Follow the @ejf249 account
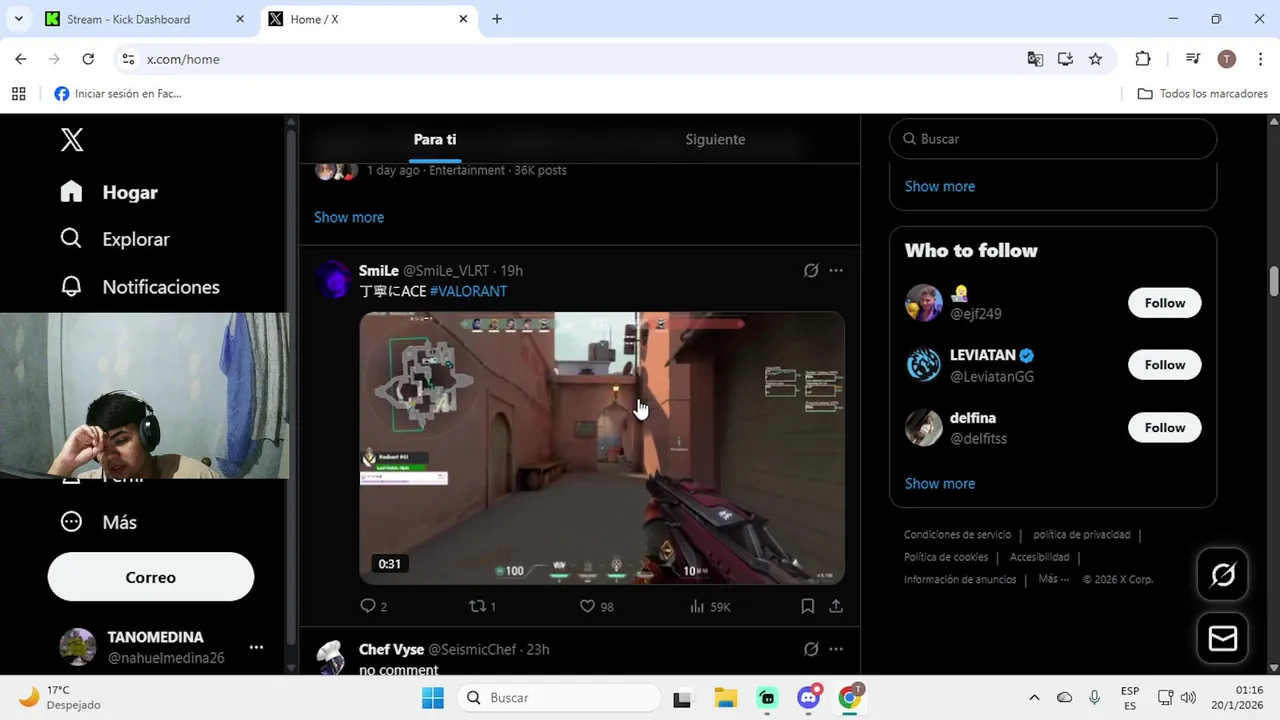Viewport: 1280px width, 720px height. (x=1164, y=303)
